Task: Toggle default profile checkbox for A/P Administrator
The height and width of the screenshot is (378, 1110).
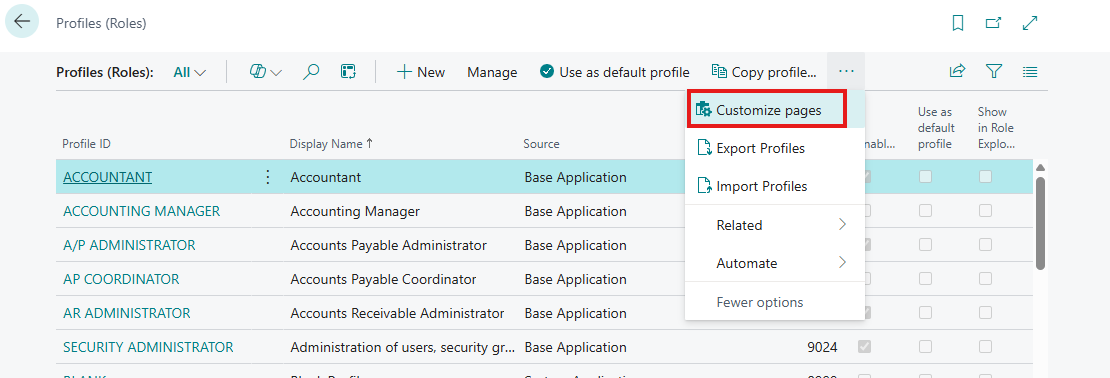Action: pyautogui.click(x=925, y=244)
